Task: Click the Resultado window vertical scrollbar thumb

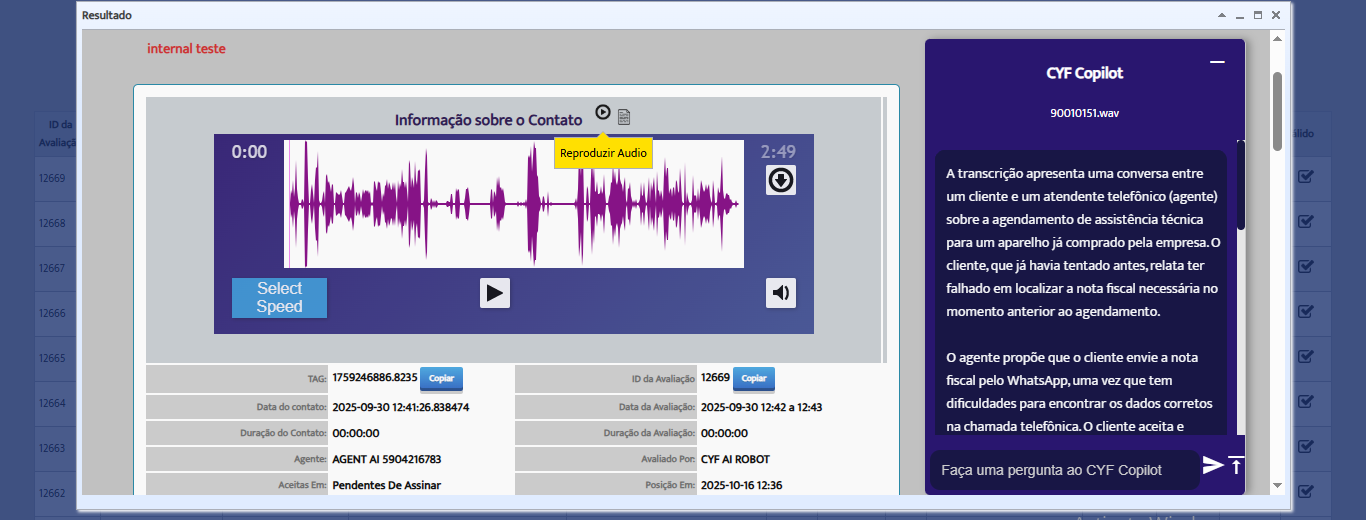Action: [1277, 110]
